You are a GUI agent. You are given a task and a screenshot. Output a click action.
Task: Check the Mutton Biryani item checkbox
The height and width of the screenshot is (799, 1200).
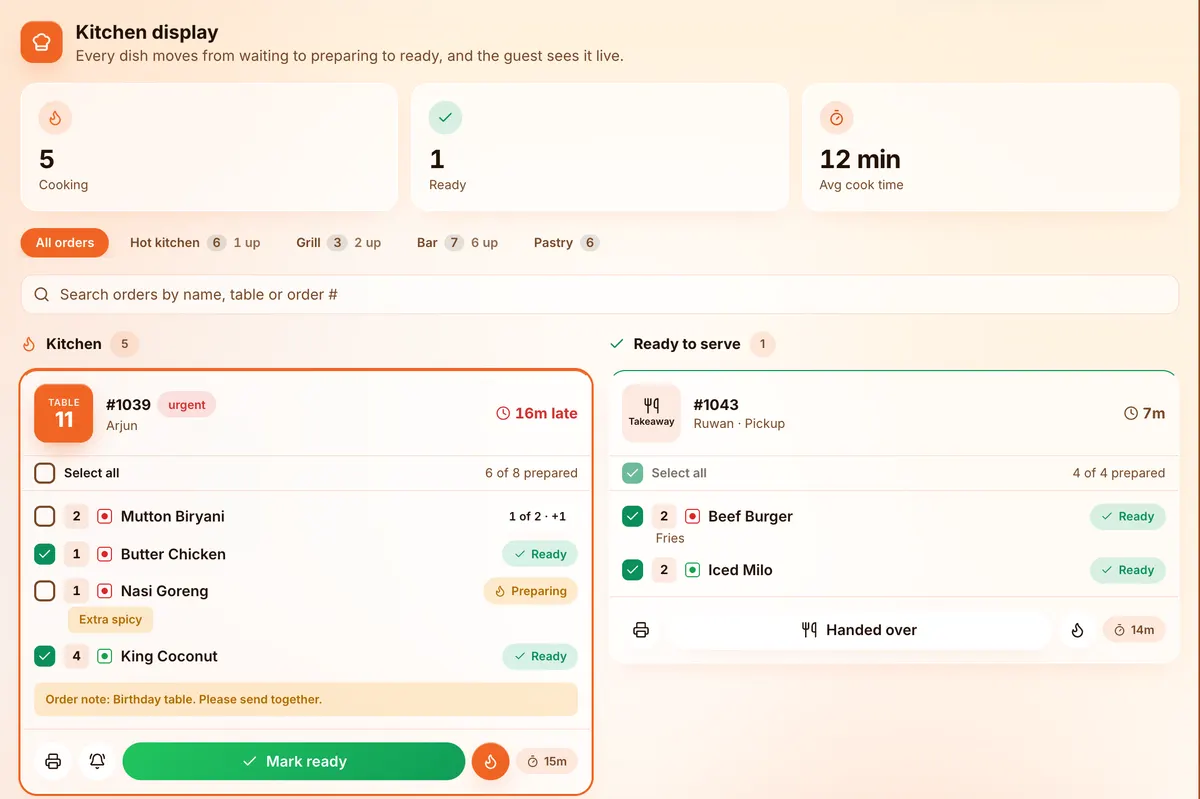pos(45,516)
